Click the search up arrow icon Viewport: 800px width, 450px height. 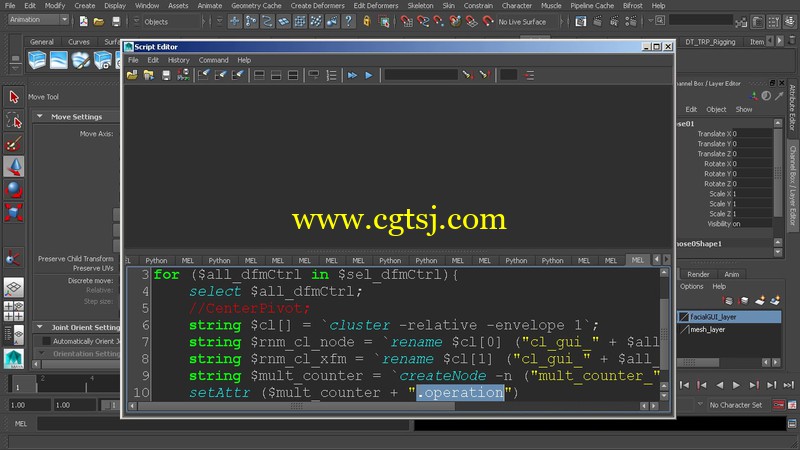[484, 76]
